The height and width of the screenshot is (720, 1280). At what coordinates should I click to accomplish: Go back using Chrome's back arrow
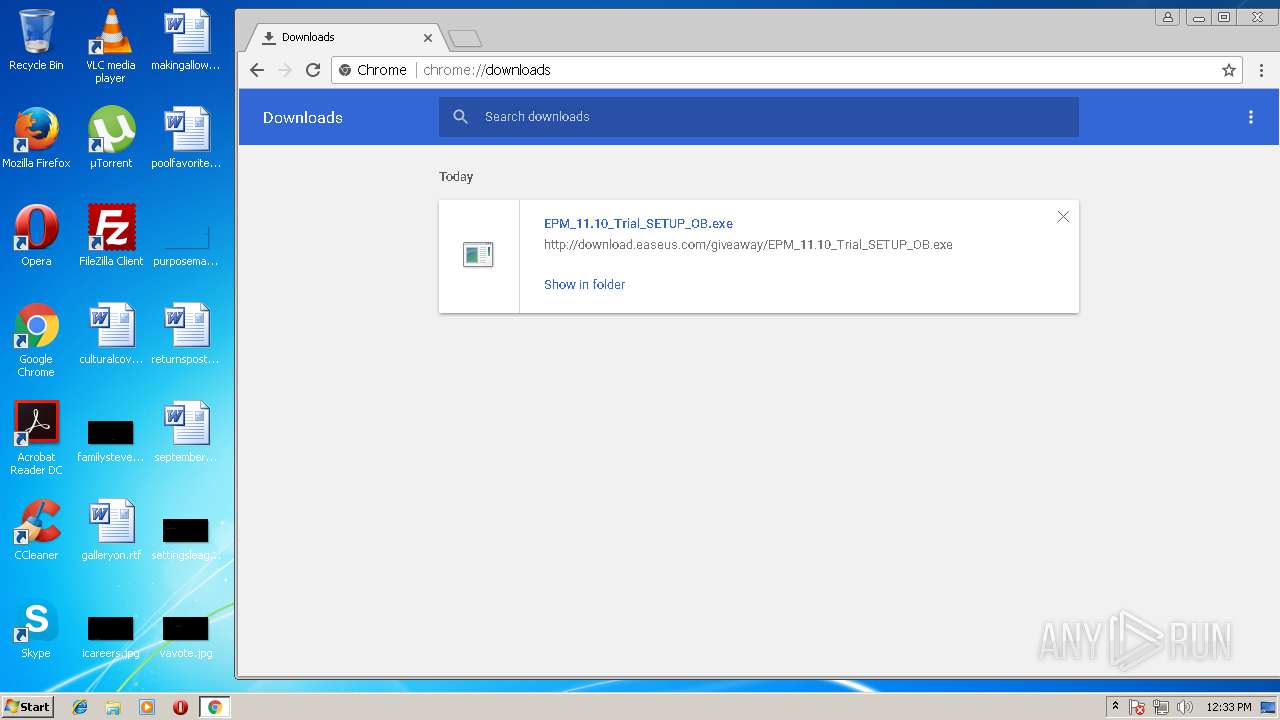point(257,70)
